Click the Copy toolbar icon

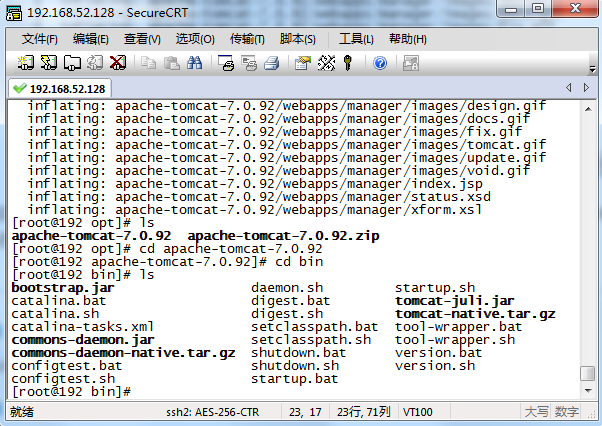point(148,63)
